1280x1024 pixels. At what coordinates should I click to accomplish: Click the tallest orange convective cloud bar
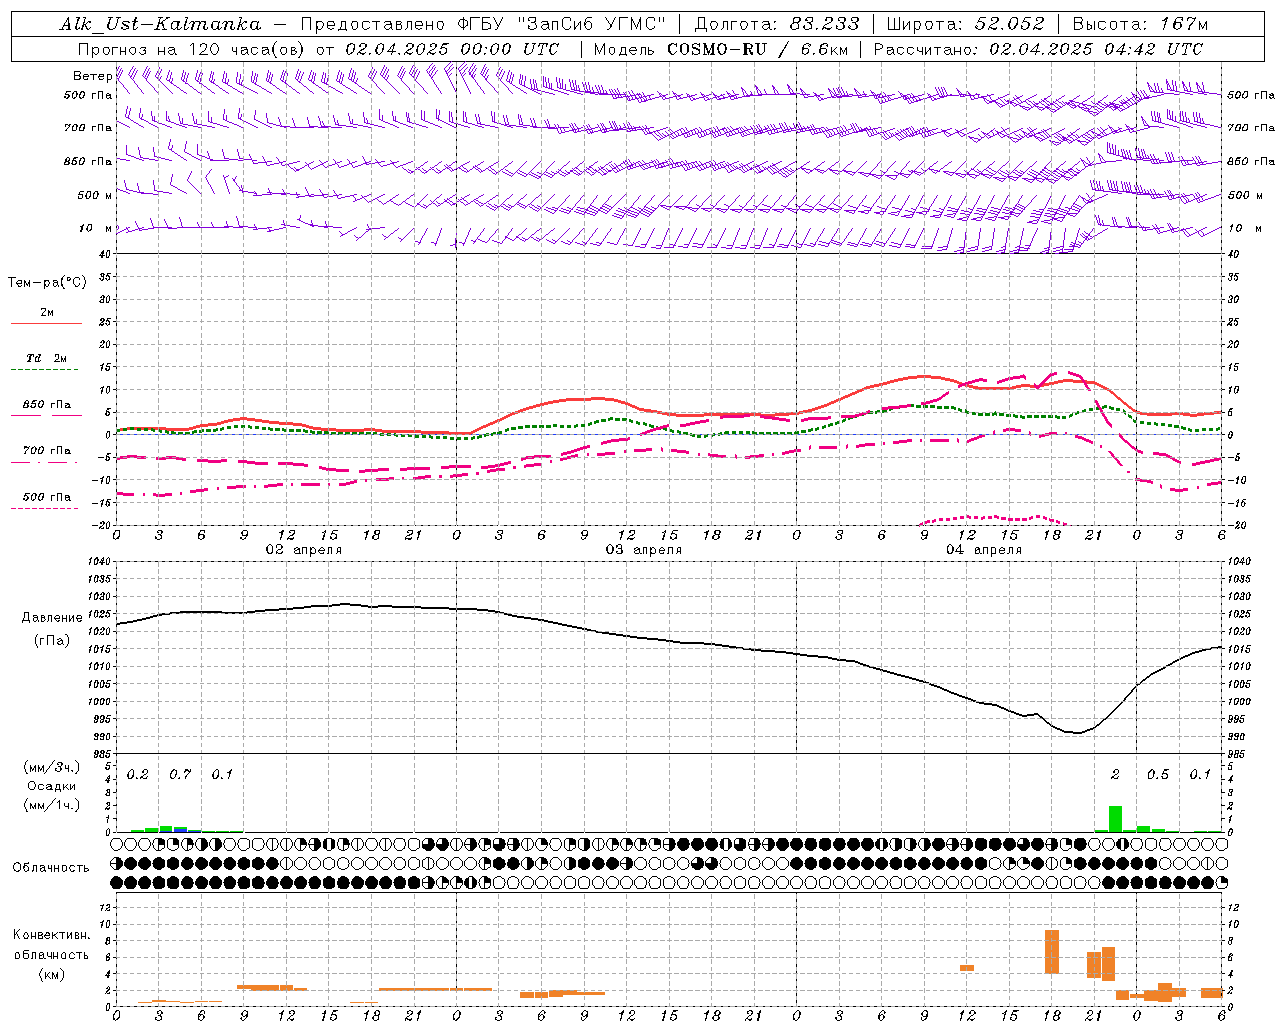click(x=1052, y=952)
